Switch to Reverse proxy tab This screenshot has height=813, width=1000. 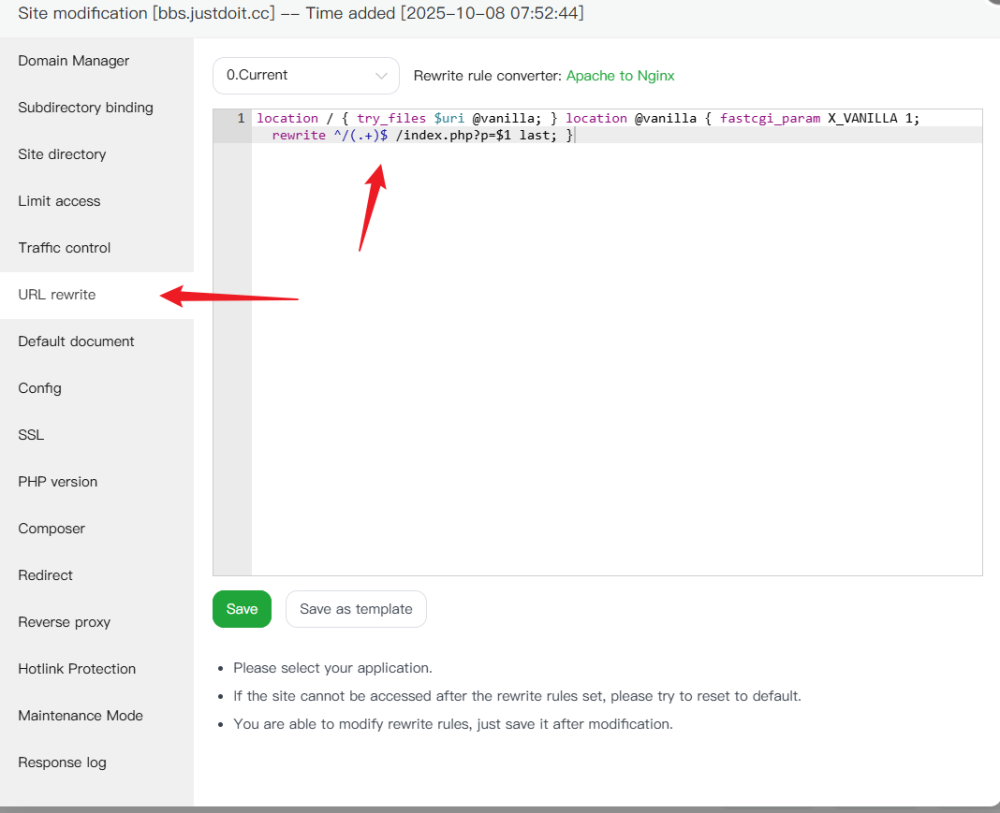64,622
